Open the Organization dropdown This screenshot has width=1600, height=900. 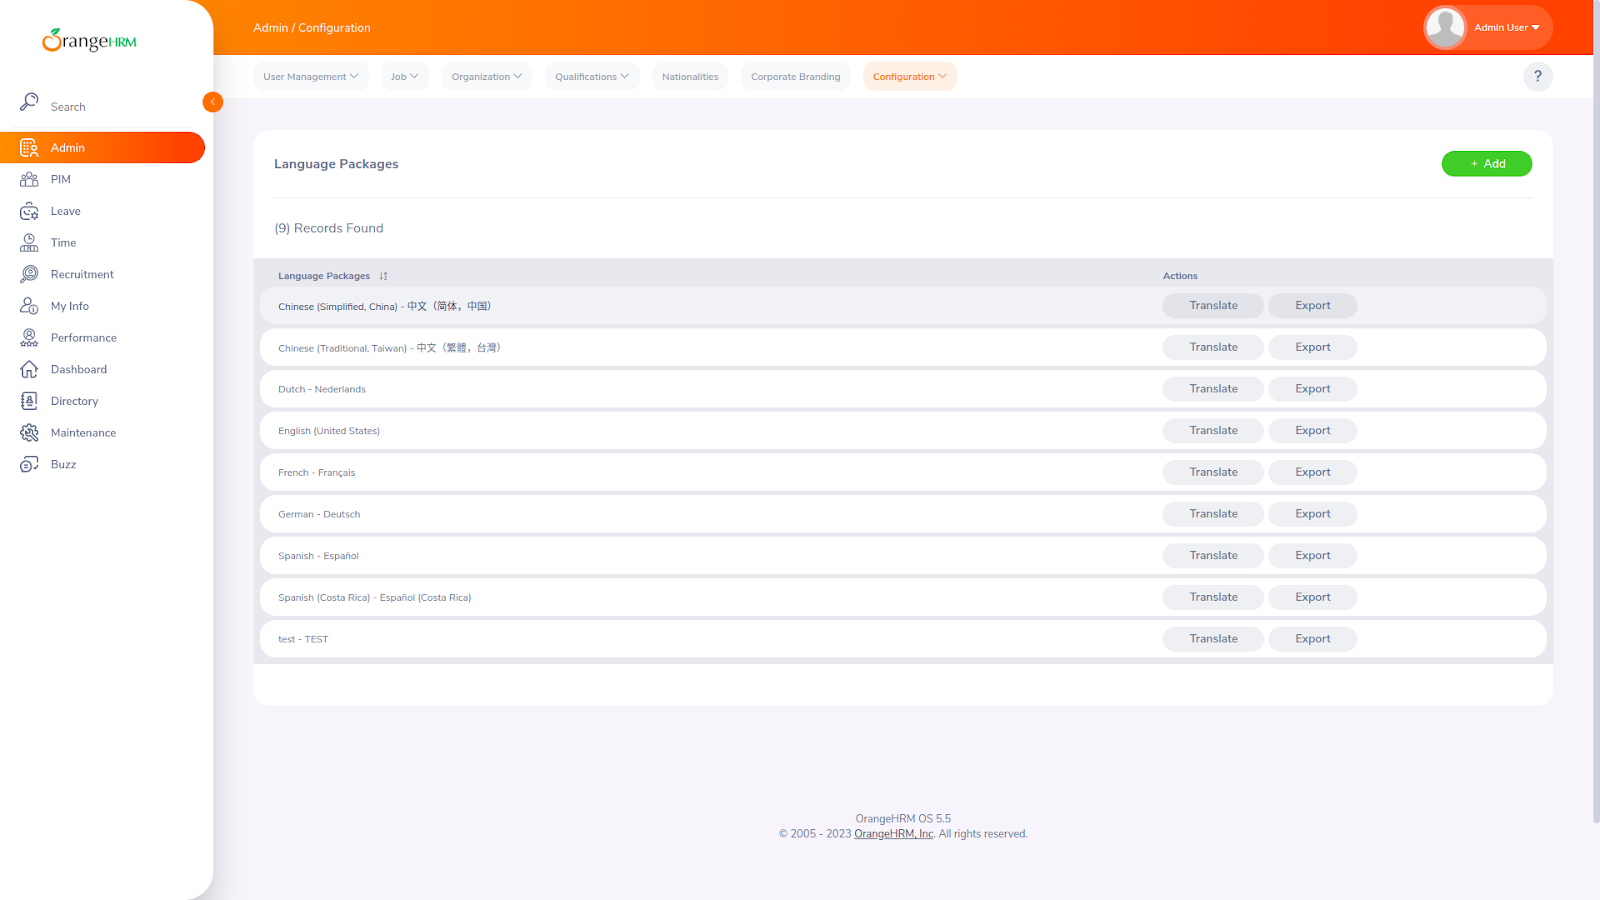click(487, 77)
